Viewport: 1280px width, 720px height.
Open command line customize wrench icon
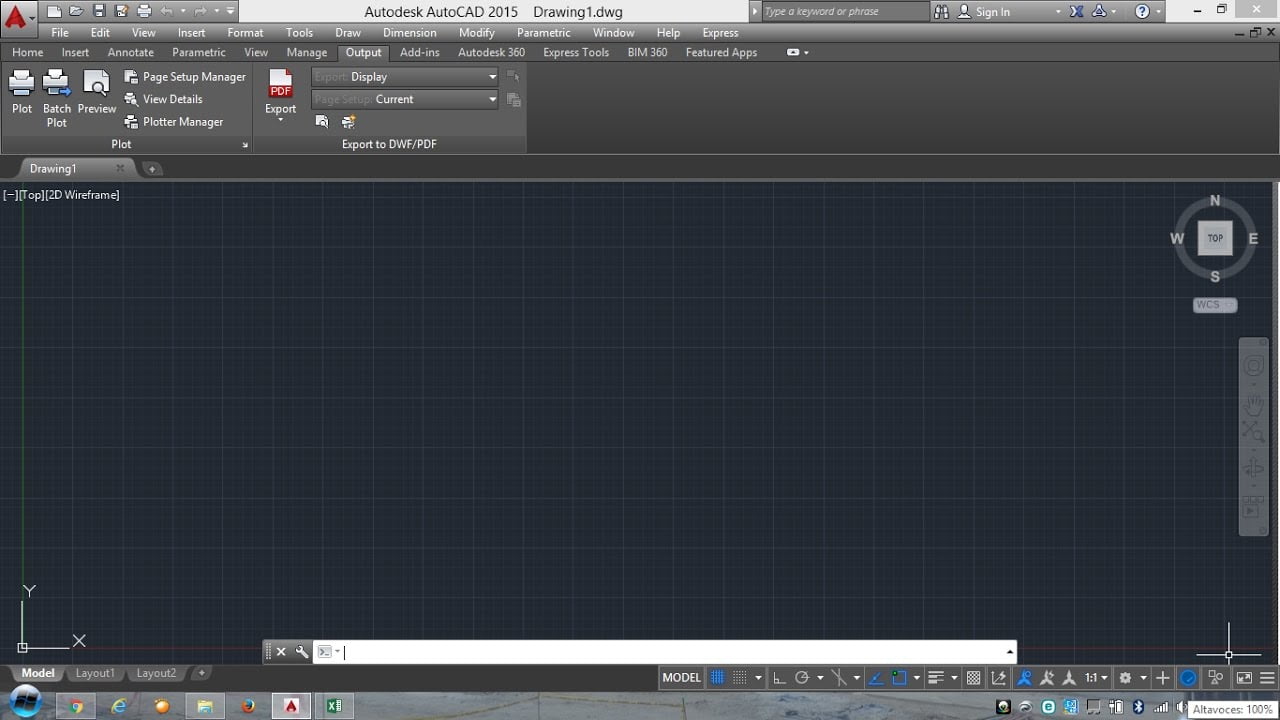click(x=302, y=652)
